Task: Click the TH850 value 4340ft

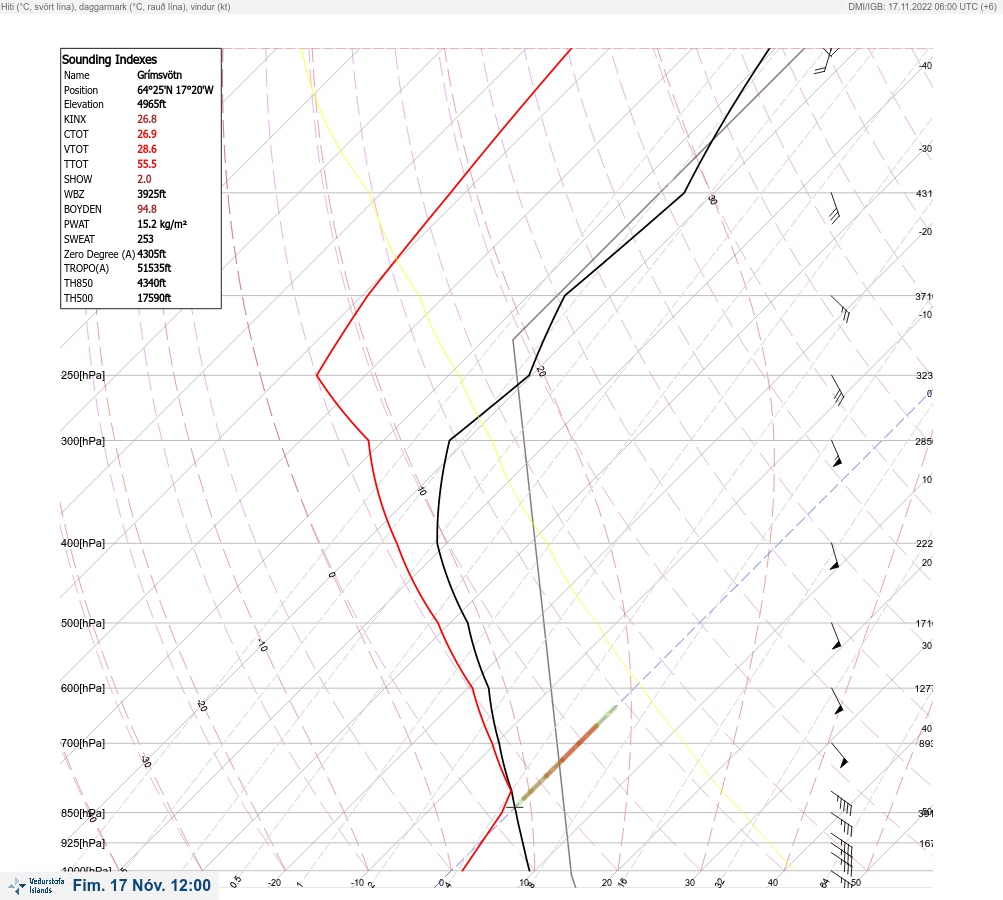Action: (x=152, y=283)
